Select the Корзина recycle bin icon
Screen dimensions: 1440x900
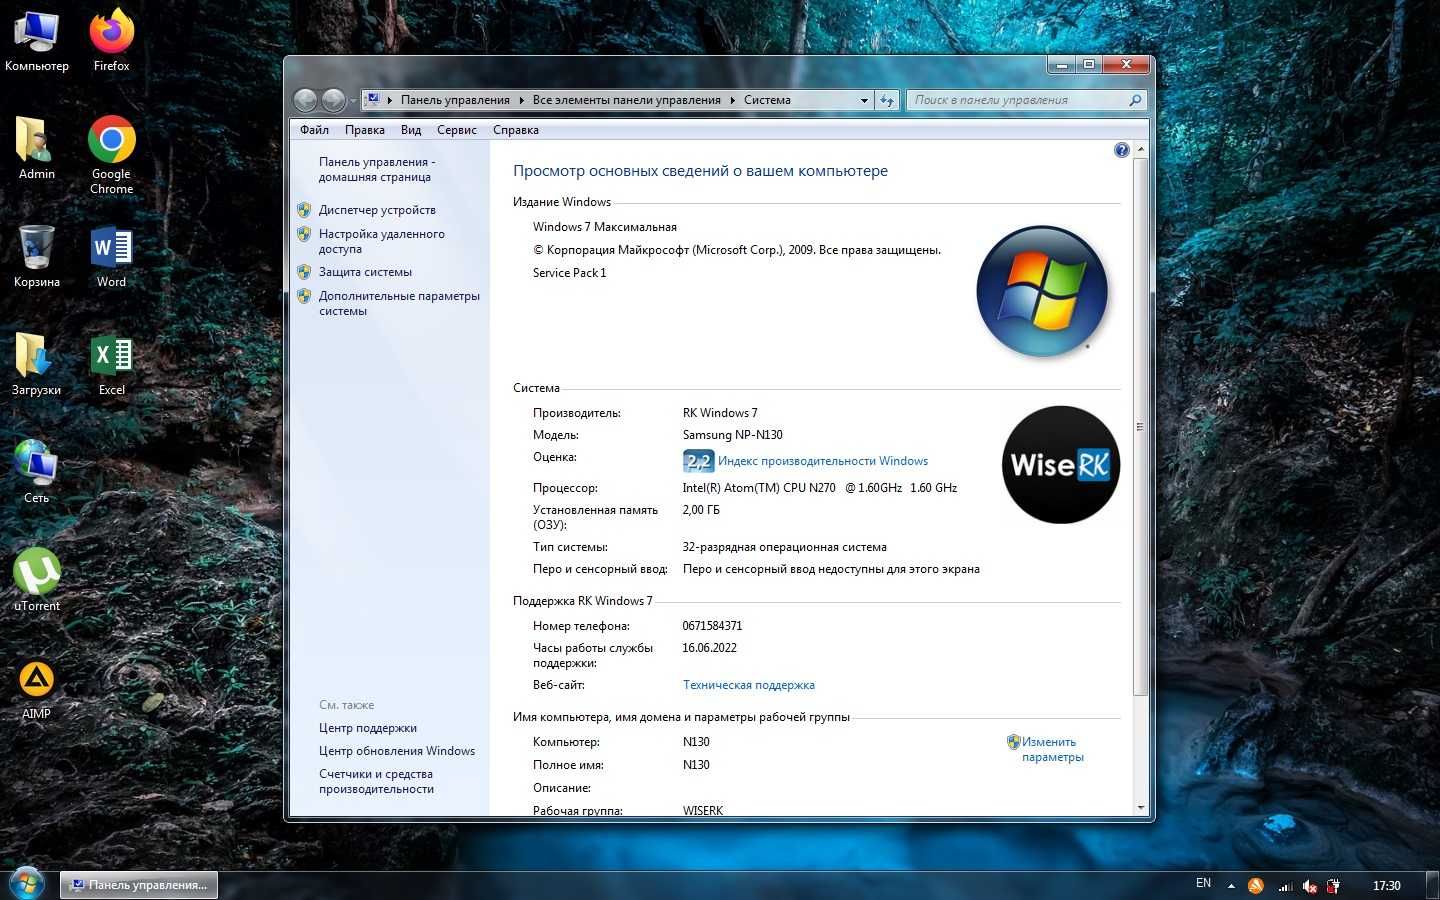pyautogui.click(x=37, y=257)
